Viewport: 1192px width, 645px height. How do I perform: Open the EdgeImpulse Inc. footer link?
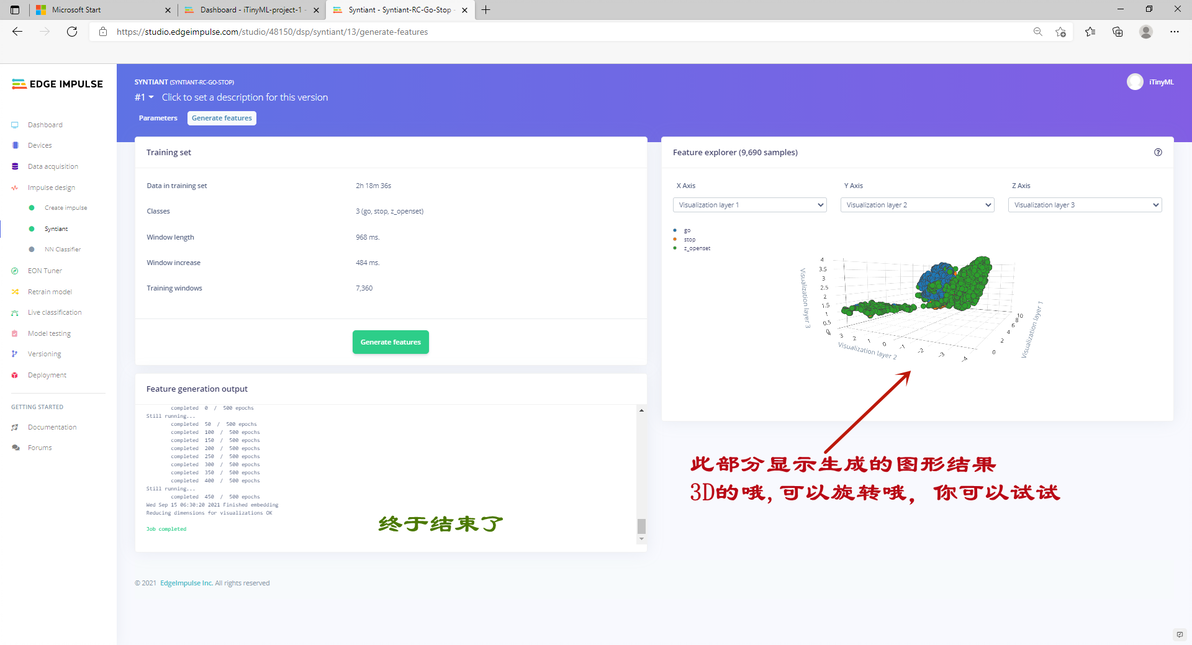[186, 583]
